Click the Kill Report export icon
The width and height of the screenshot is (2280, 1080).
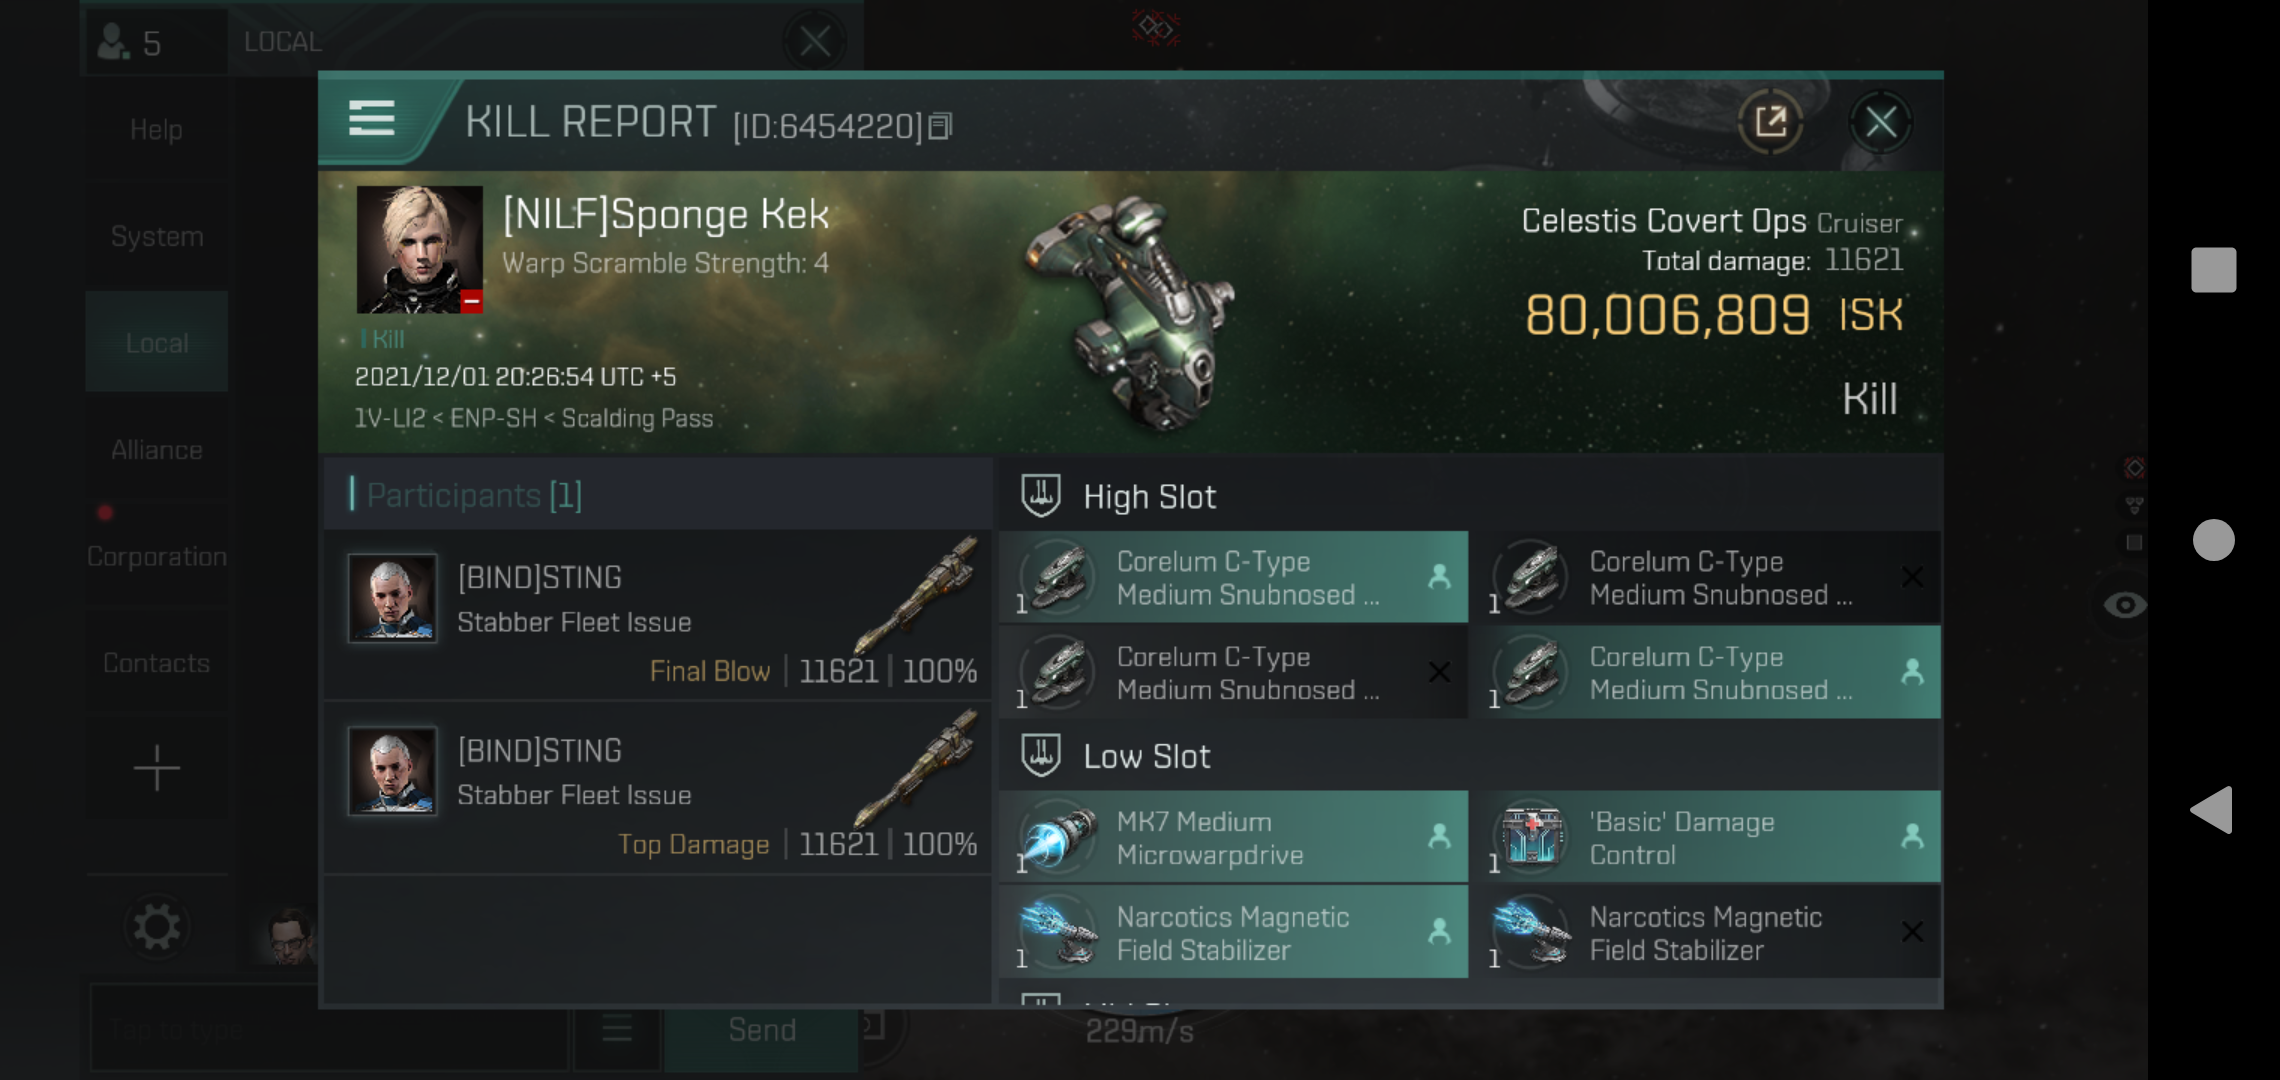click(1771, 122)
